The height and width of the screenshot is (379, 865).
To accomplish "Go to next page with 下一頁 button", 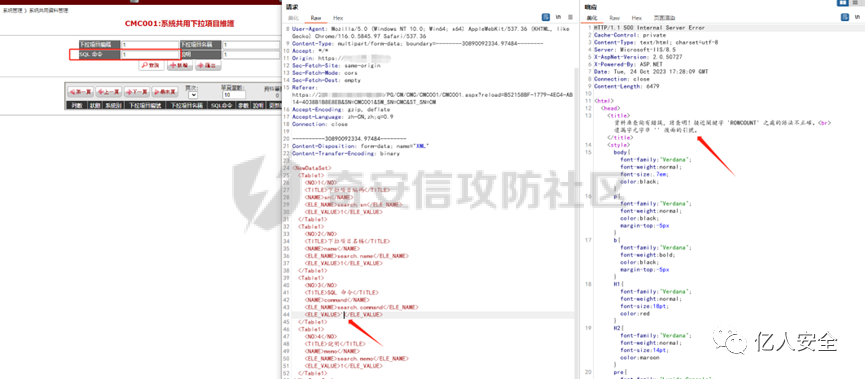I will coord(137,92).
